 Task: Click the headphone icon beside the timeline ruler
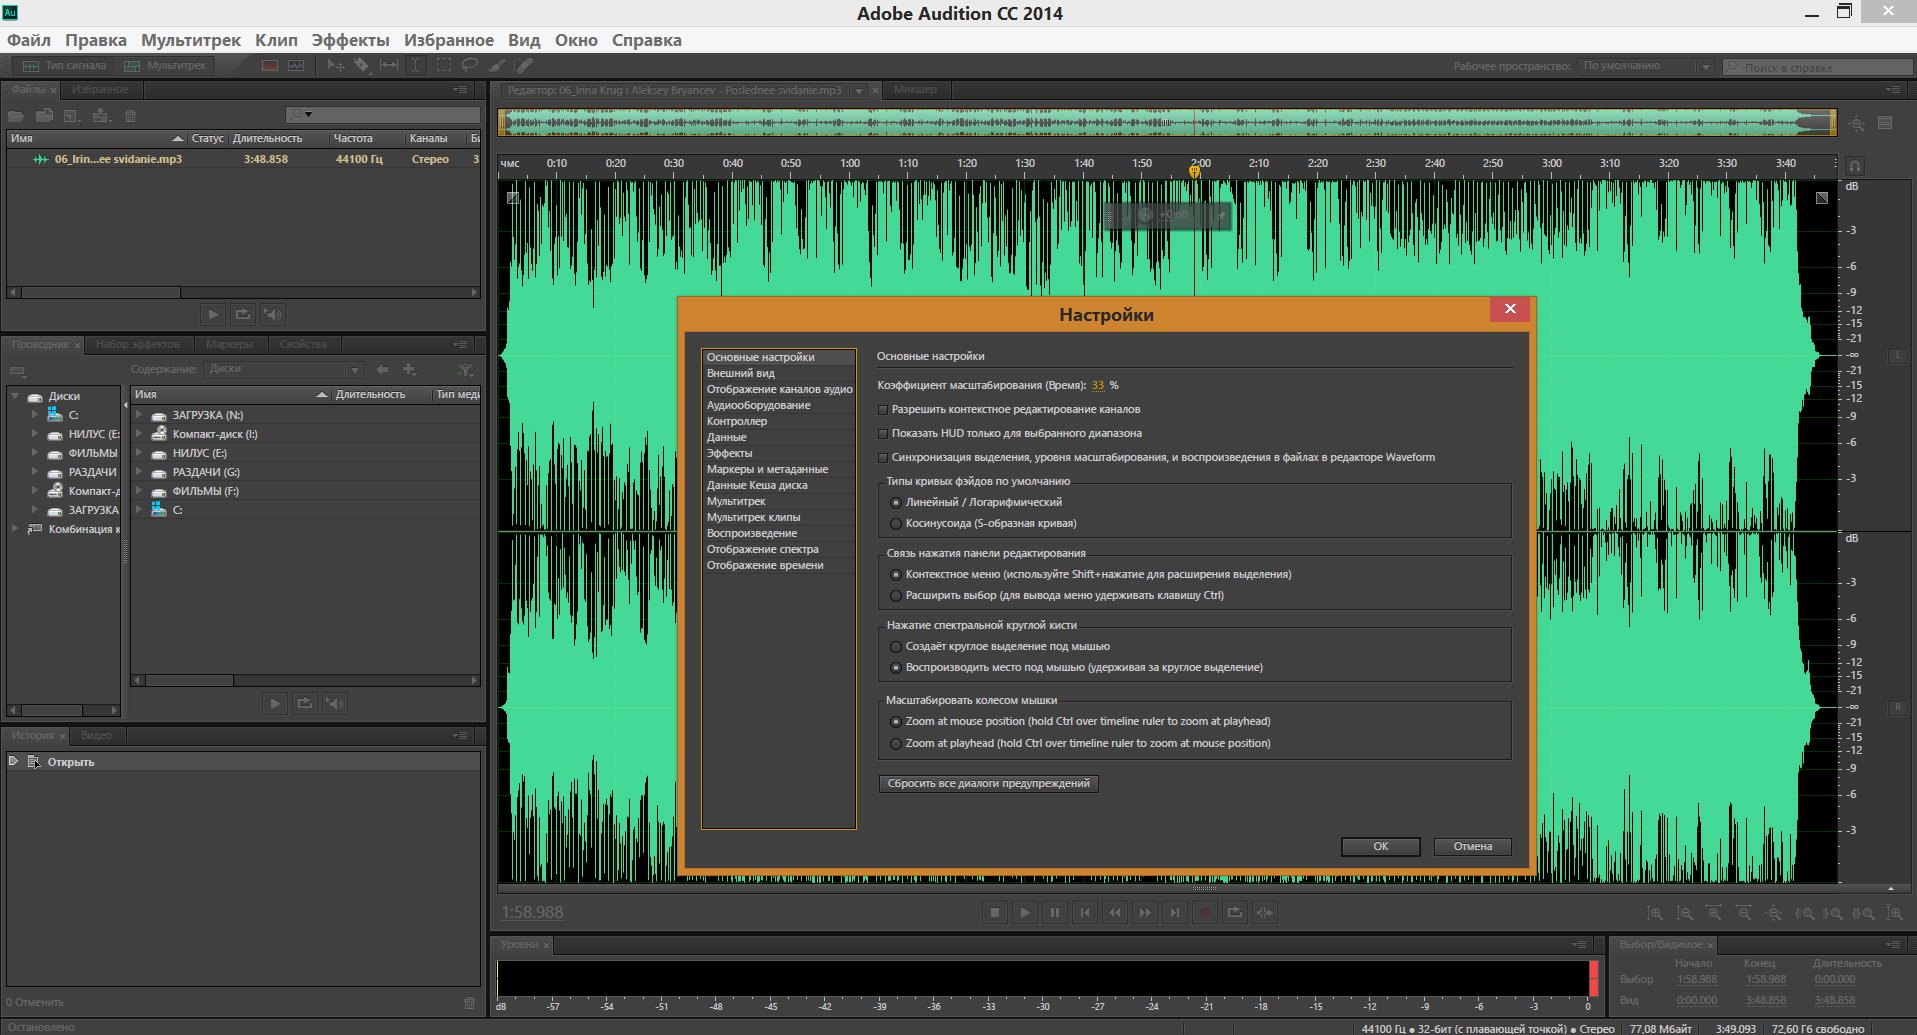pos(1854,165)
